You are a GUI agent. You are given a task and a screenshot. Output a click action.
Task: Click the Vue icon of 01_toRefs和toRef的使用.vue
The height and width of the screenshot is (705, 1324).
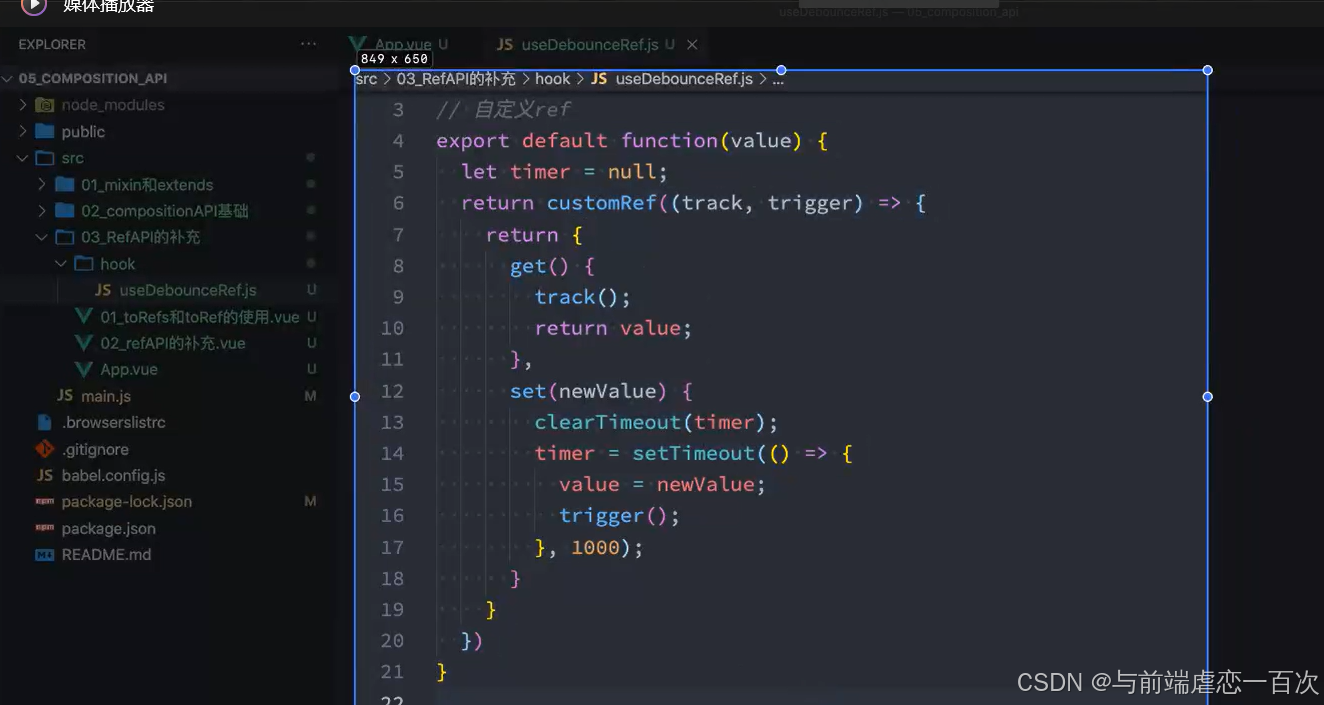point(84,316)
